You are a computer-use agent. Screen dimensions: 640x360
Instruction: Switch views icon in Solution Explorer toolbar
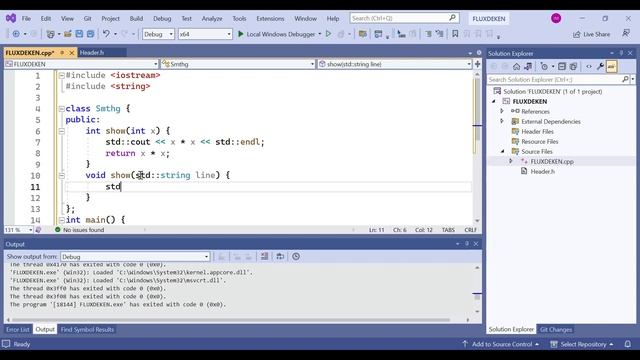point(528,67)
